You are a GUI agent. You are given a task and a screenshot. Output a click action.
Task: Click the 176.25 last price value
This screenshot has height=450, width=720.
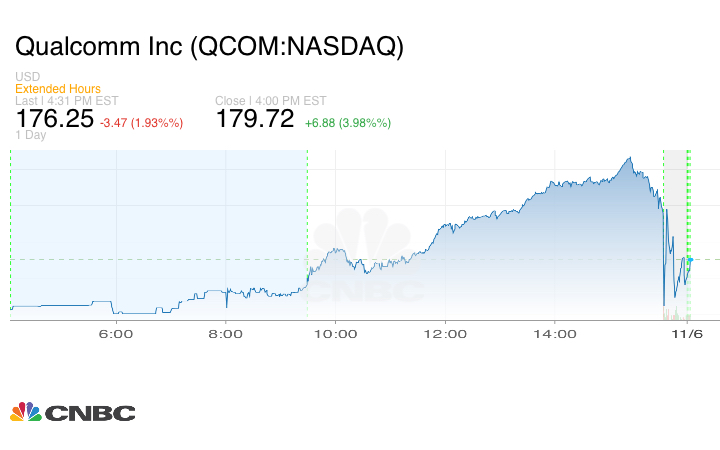55,120
